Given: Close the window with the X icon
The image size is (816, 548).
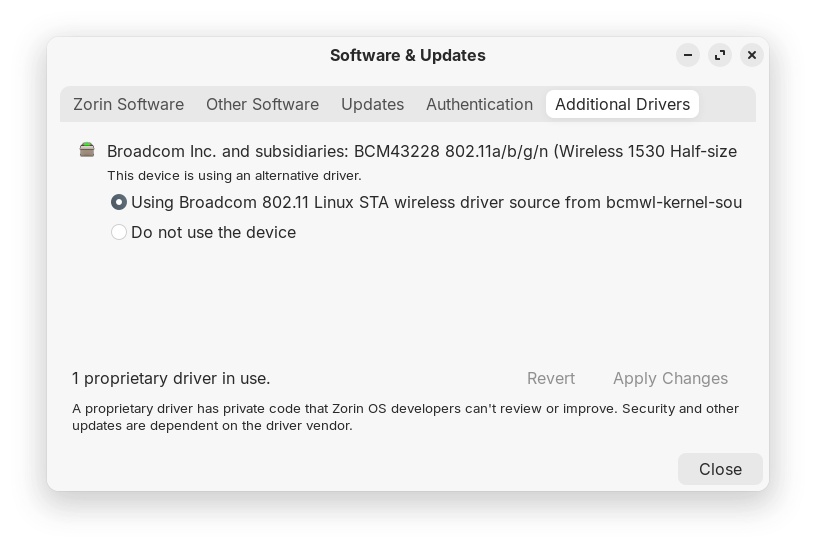Looking at the screenshot, I should click(752, 56).
